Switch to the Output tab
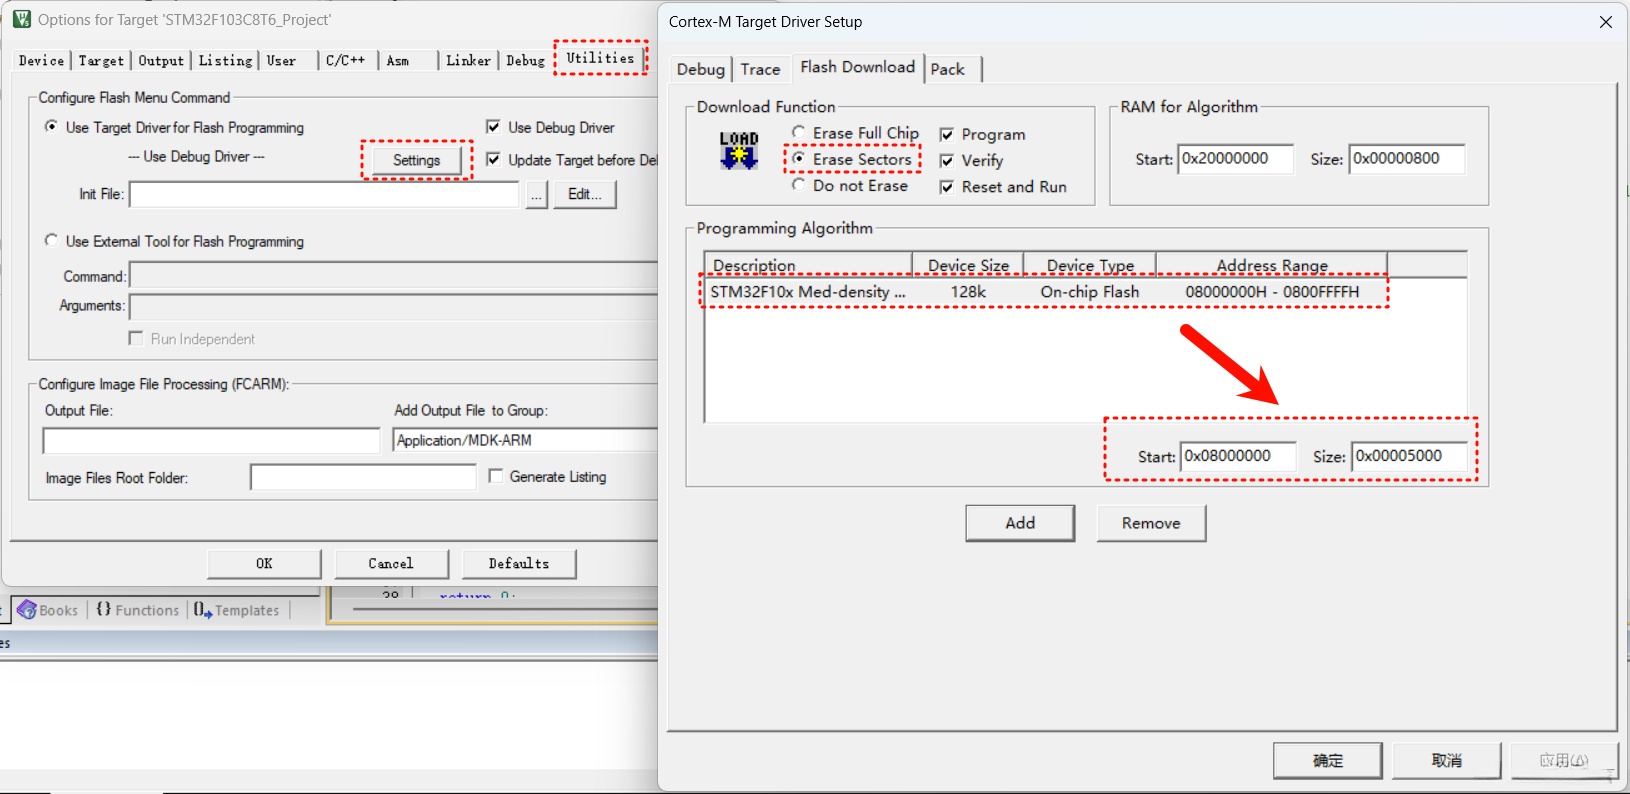The image size is (1630, 794). (x=161, y=61)
